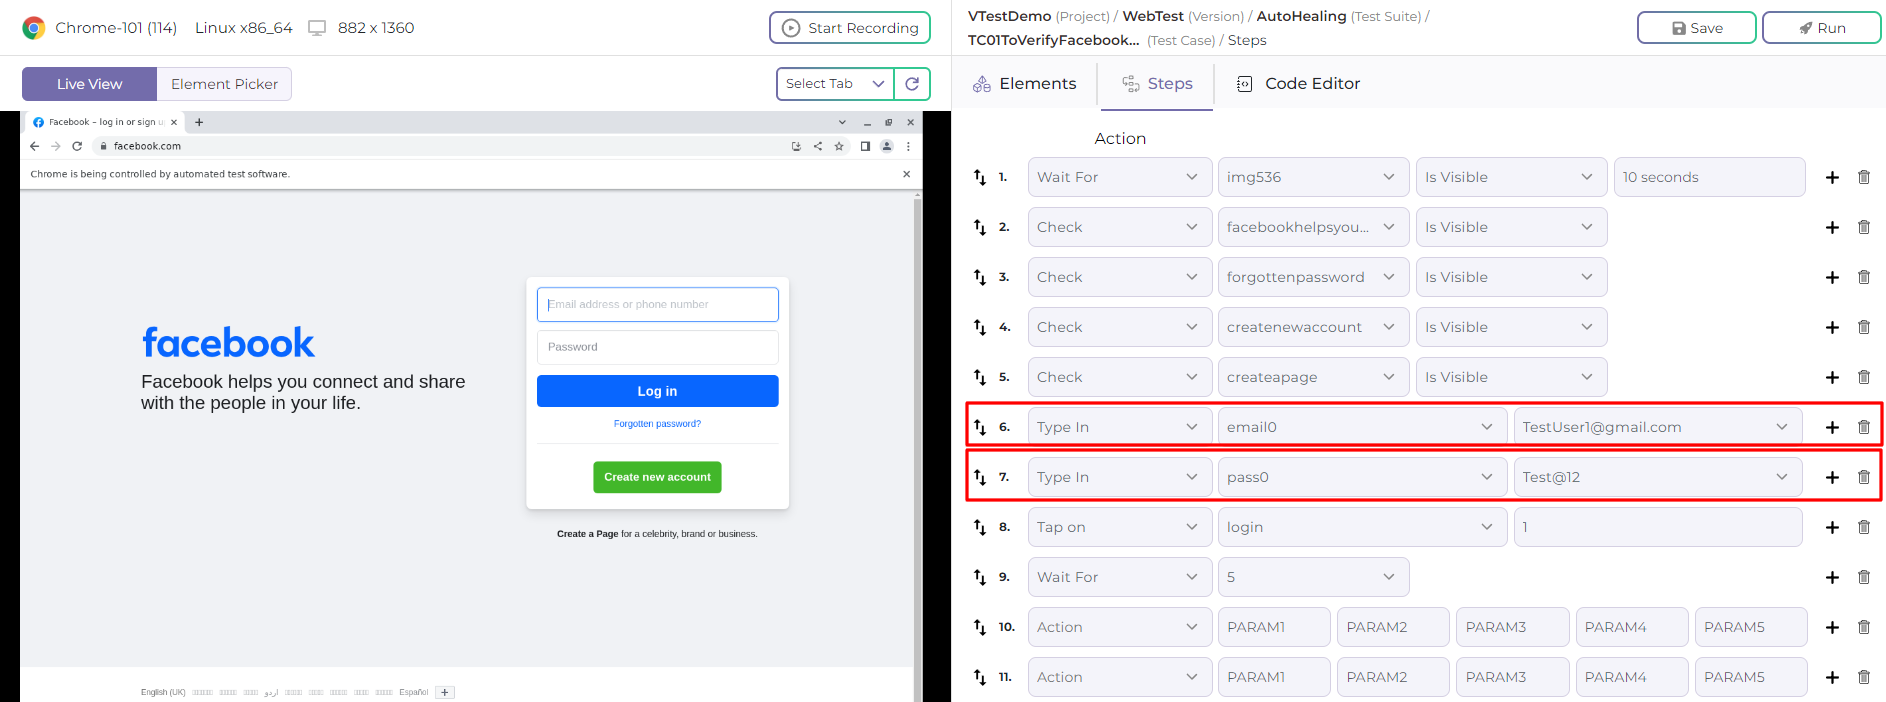The image size is (1886, 702).
Task: Click the Email address or phone number field
Action: click(657, 305)
